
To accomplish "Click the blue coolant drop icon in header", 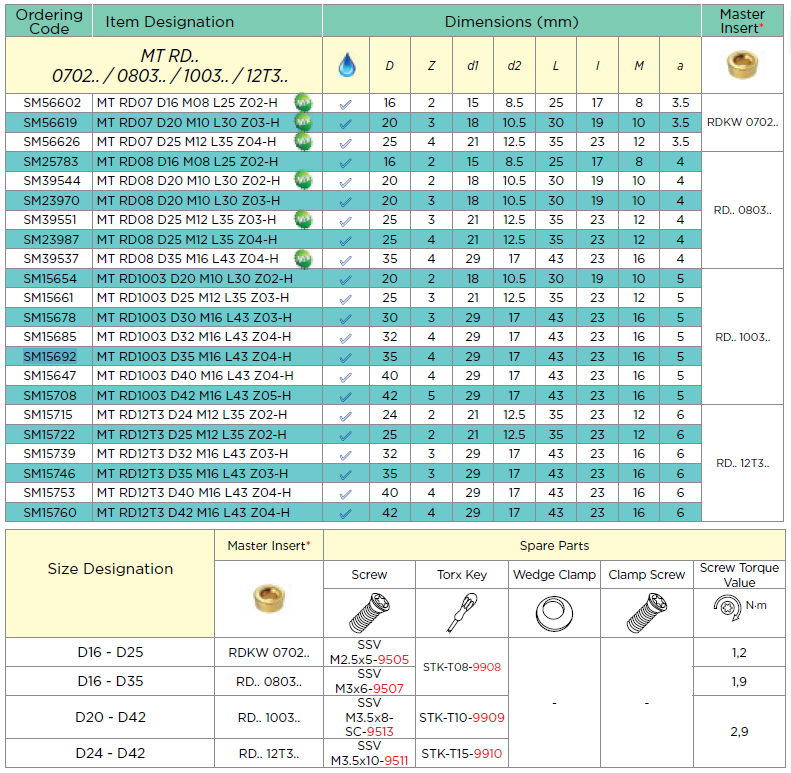I will [x=346, y=66].
